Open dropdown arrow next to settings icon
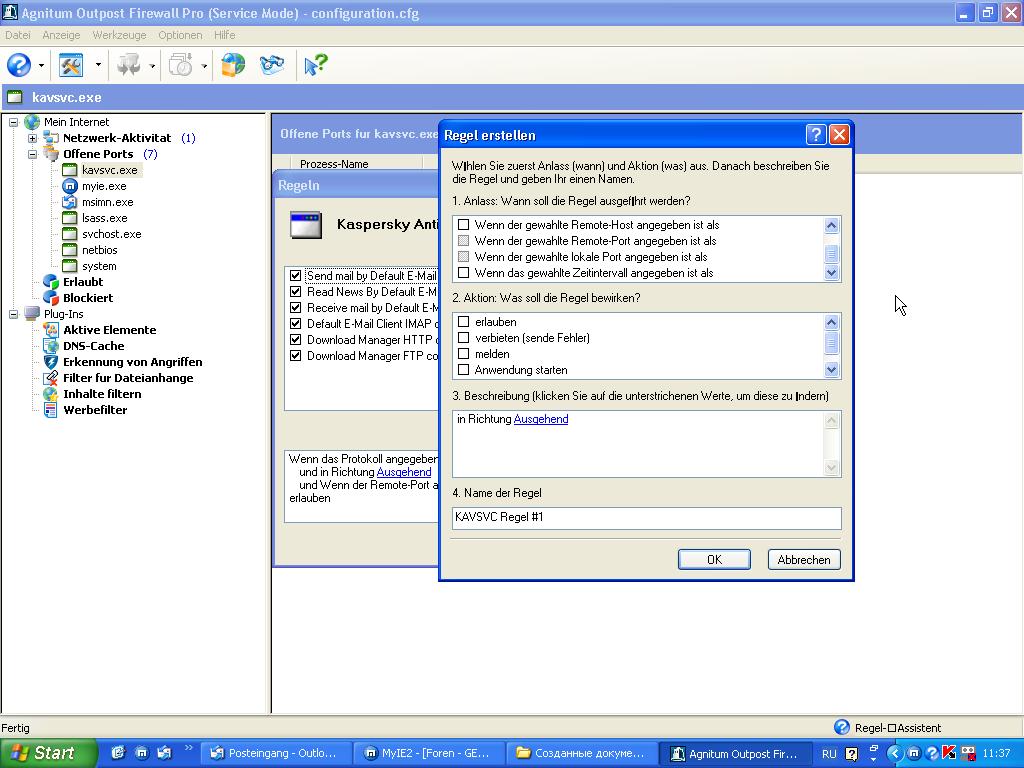This screenshot has width=1024, height=768. 98,65
